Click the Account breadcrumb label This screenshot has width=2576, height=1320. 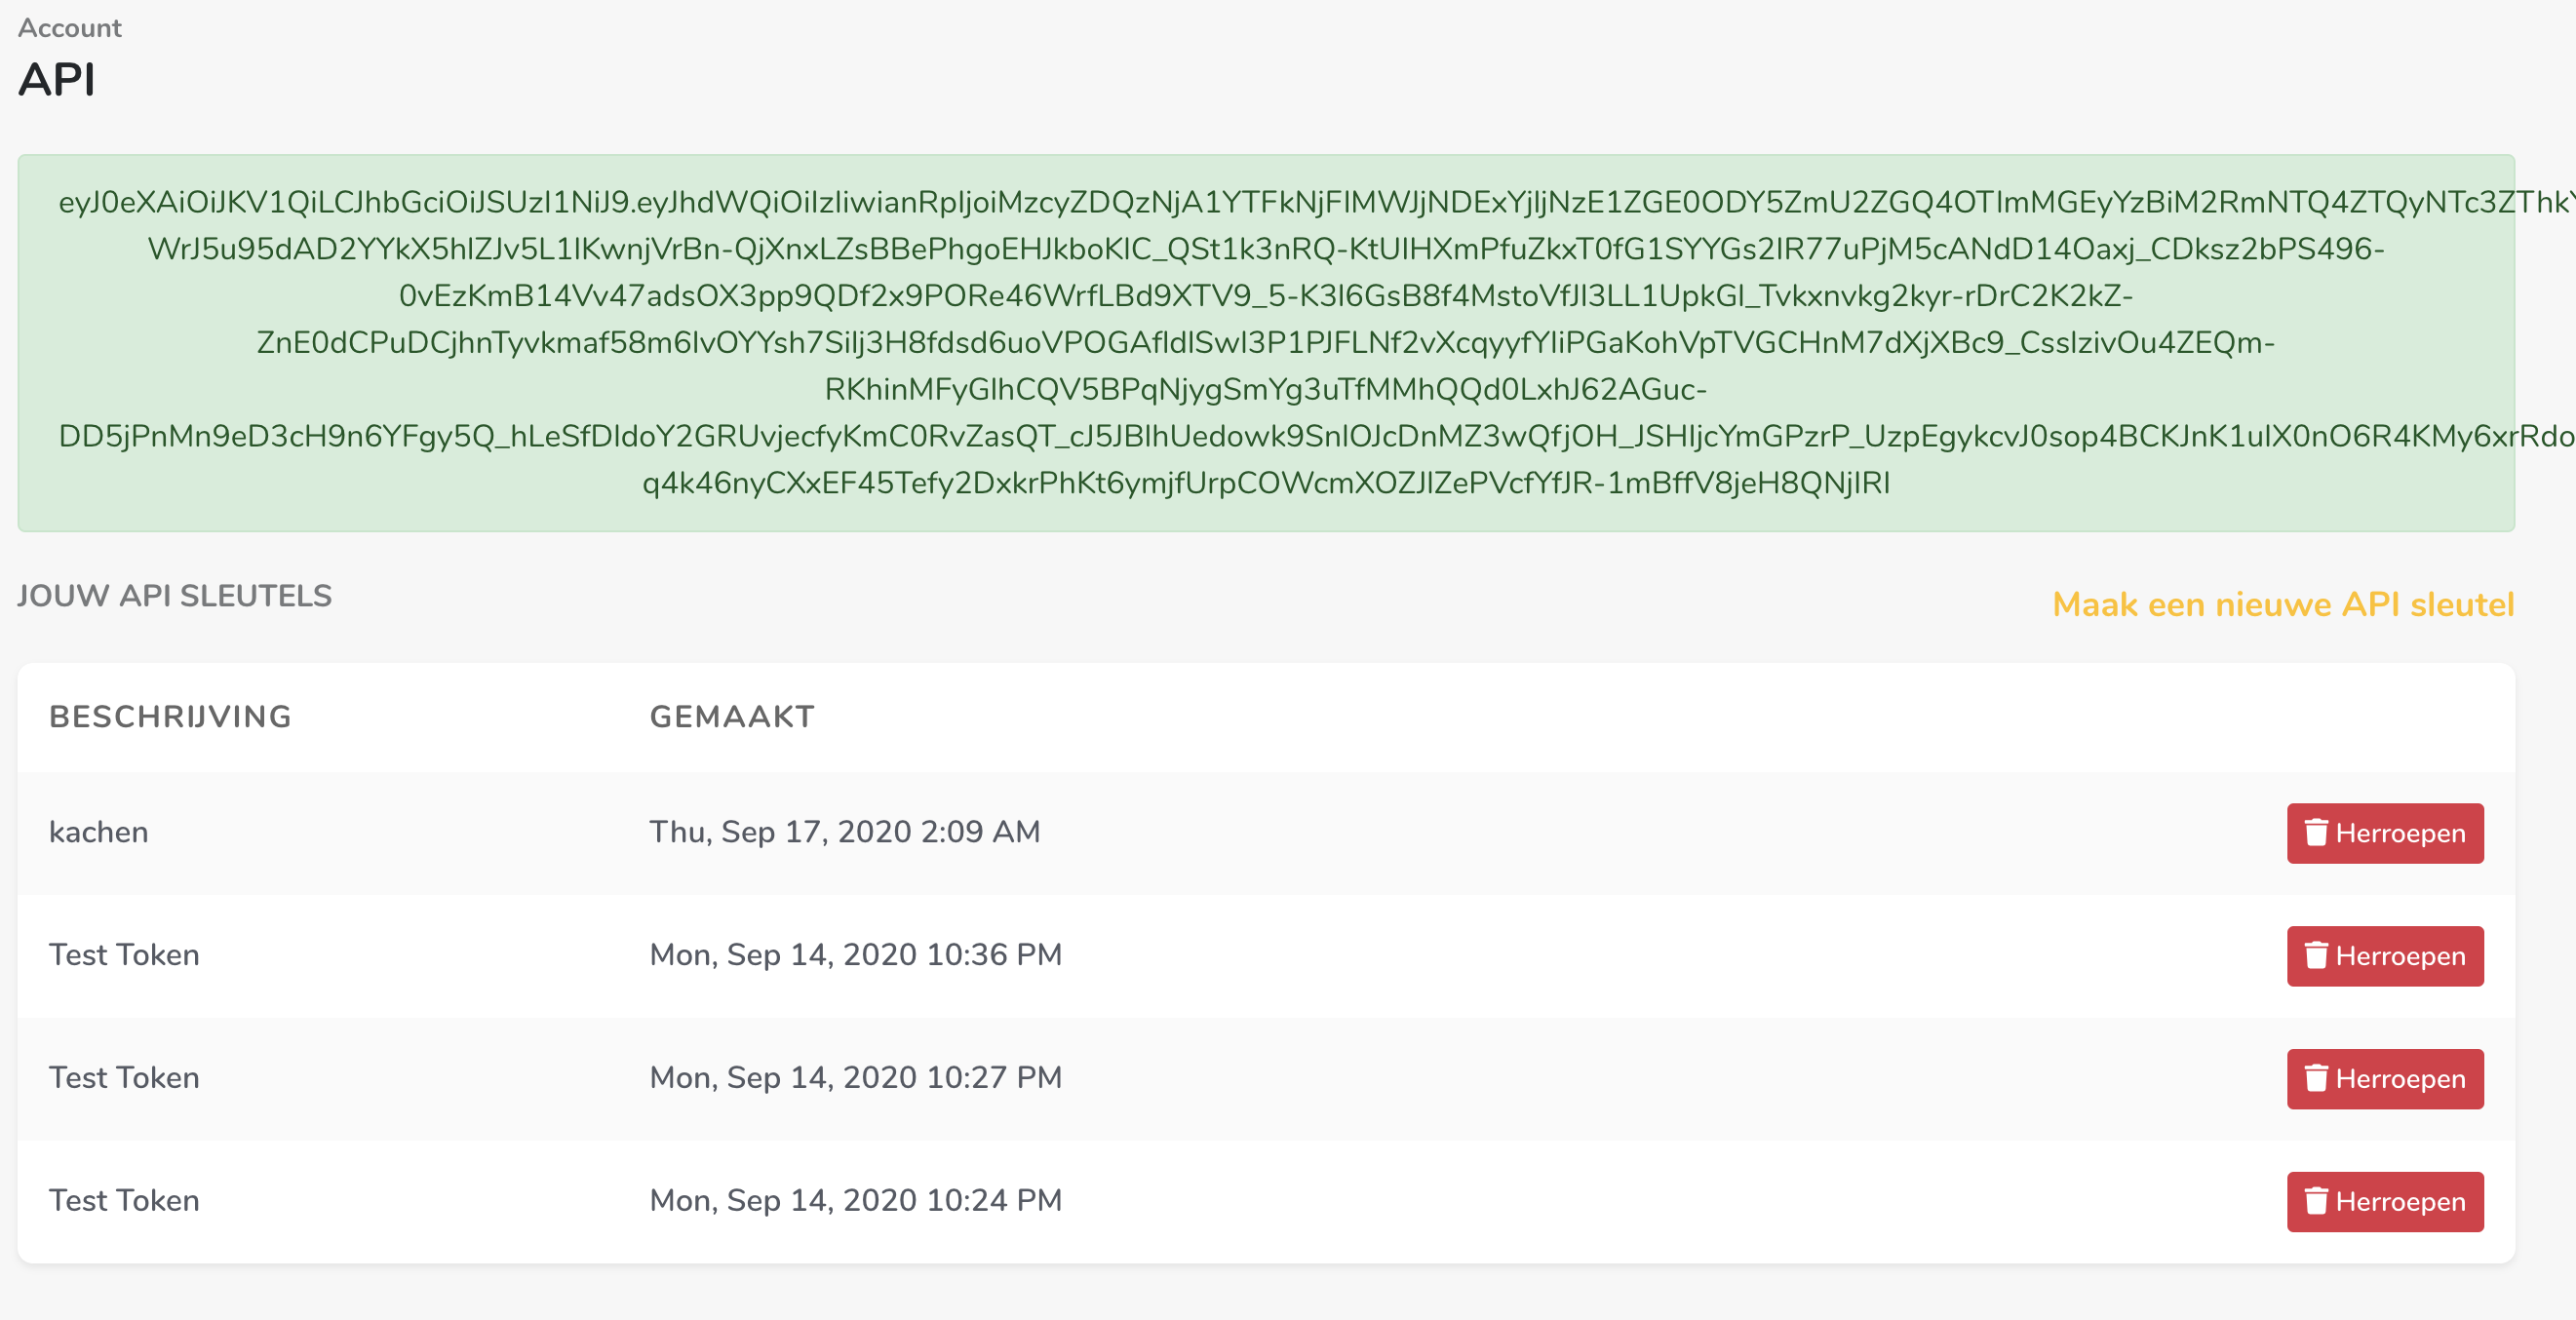69,28
